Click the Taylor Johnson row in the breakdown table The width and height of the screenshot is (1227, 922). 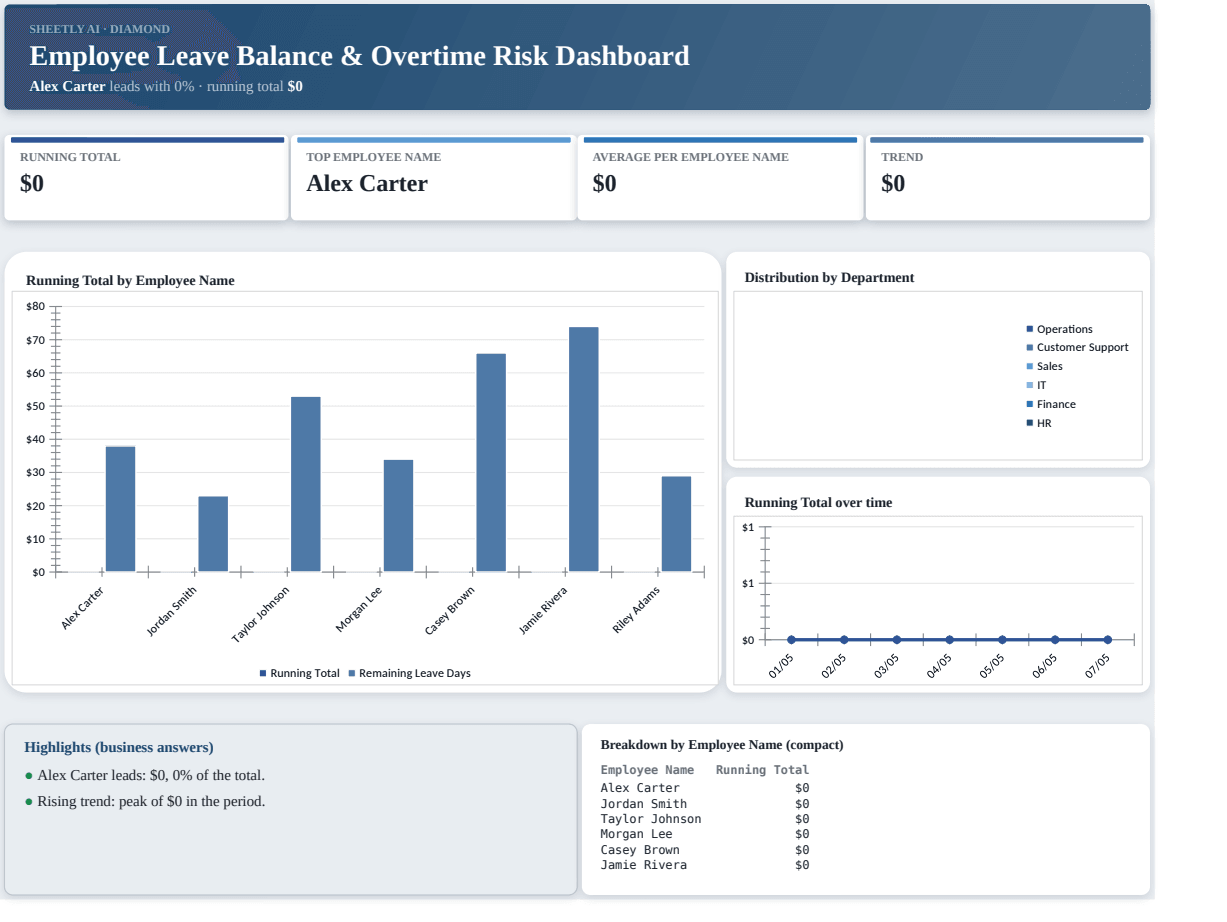[x=705, y=819]
